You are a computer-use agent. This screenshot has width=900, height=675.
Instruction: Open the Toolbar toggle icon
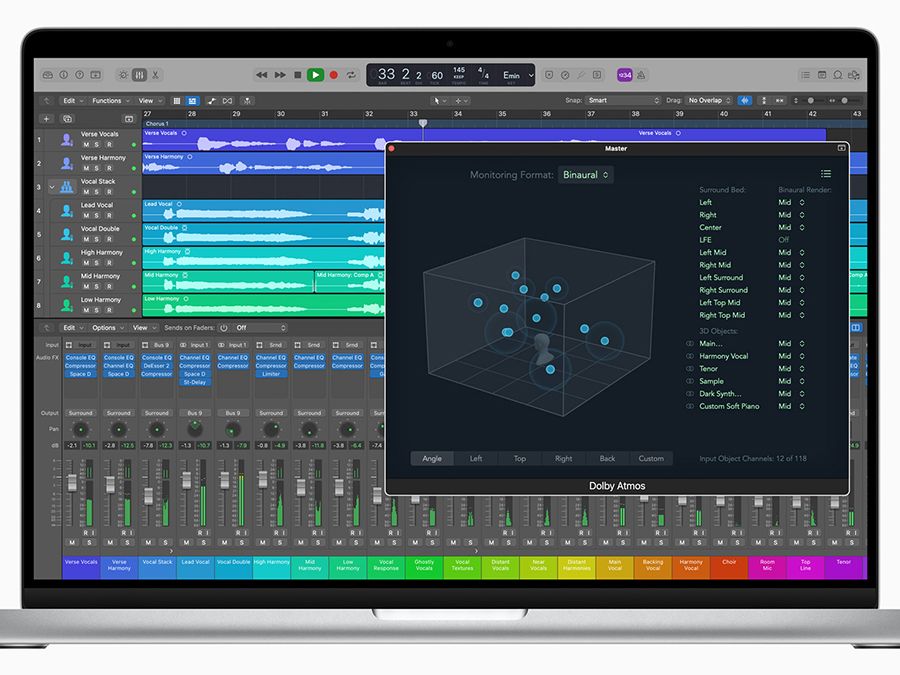(96, 75)
